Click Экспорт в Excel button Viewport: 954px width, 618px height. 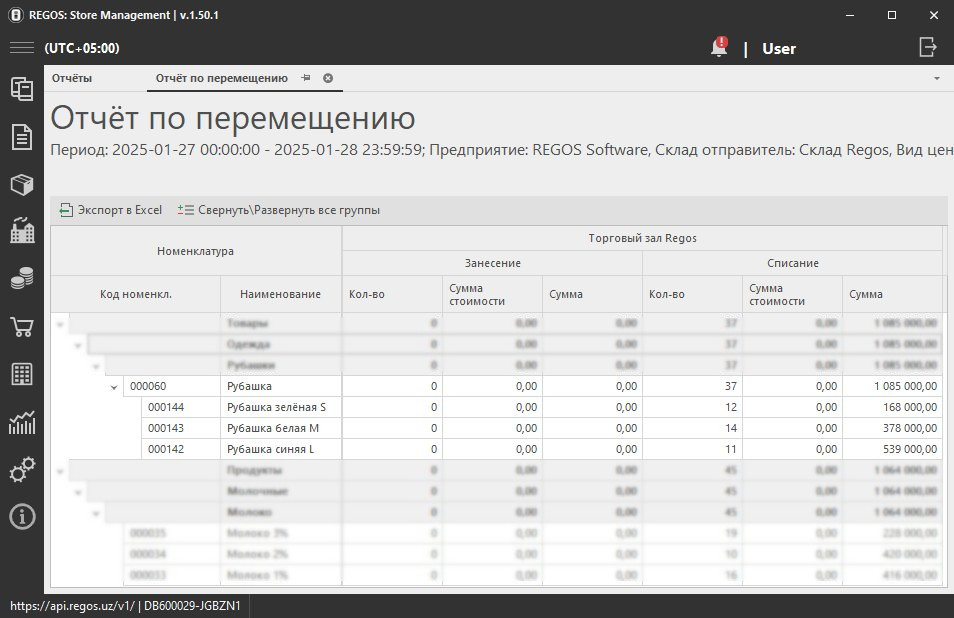click(x=111, y=210)
